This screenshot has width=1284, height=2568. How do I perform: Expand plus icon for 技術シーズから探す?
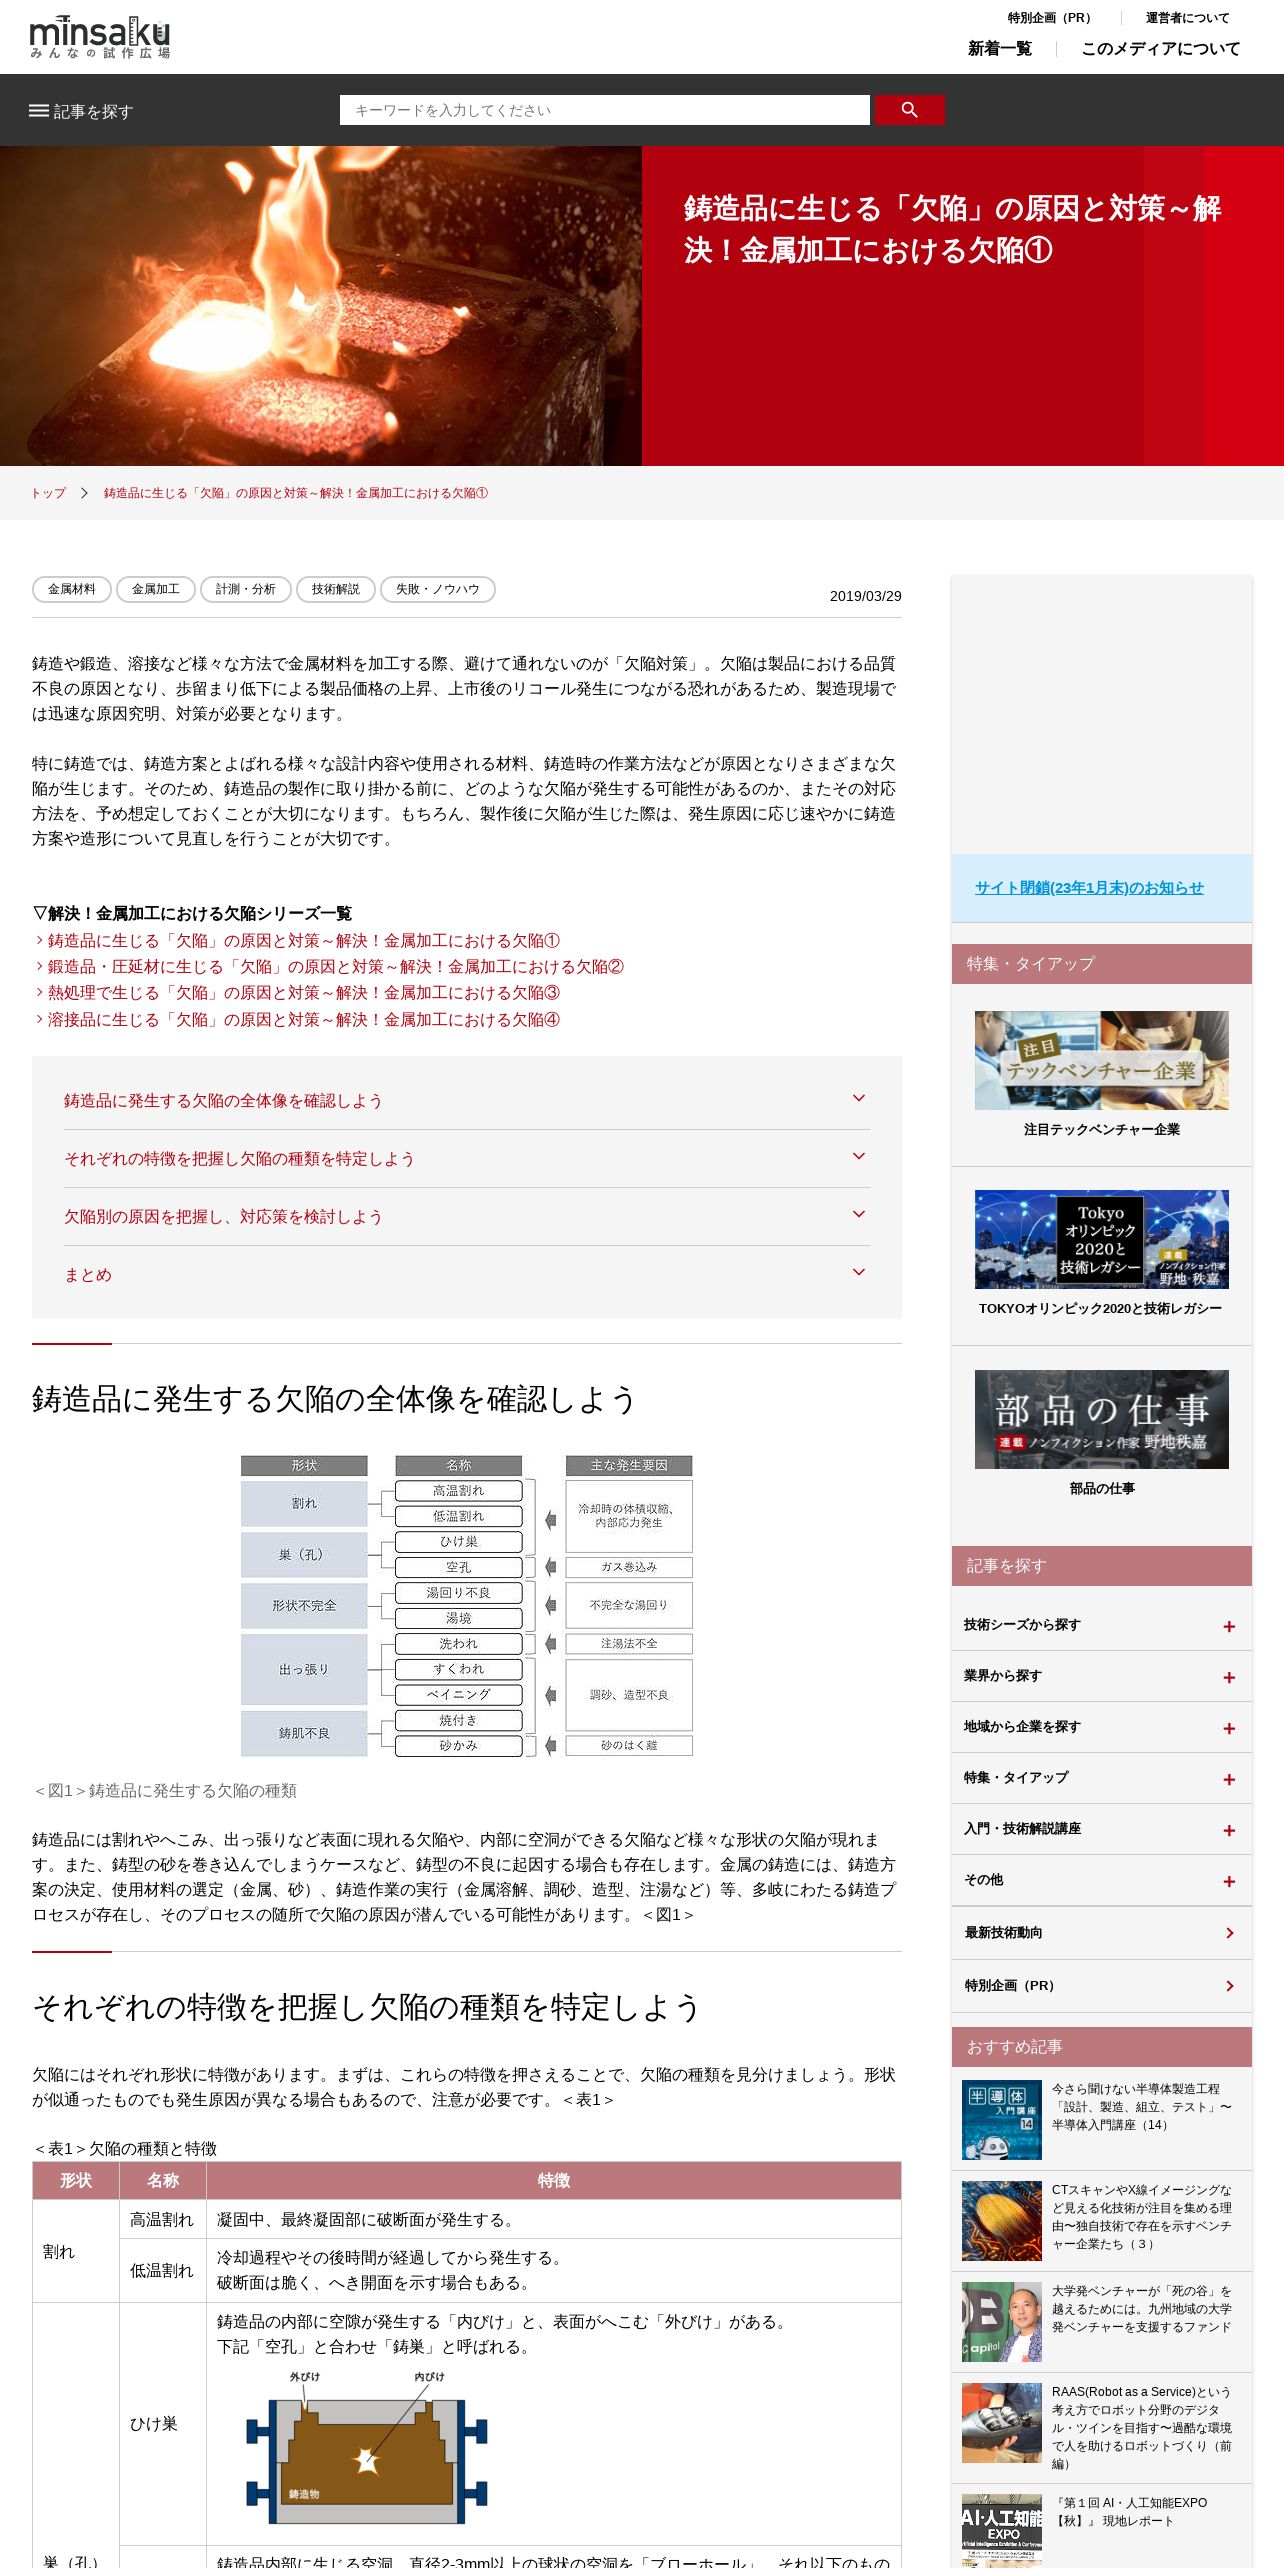[1229, 1627]
